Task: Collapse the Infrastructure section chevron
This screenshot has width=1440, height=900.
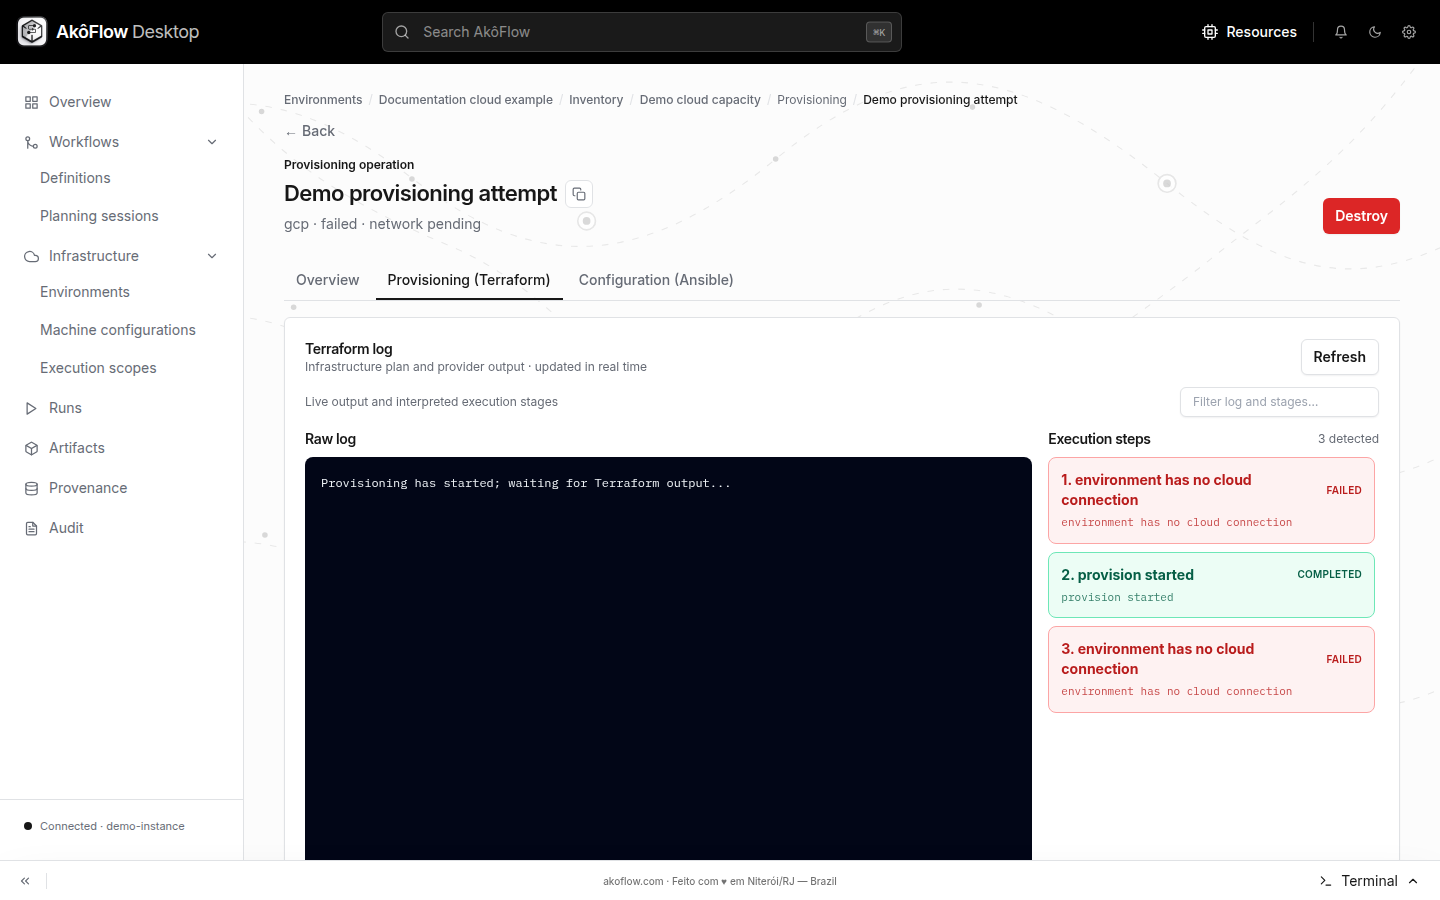Action: [x=212, y=256]
